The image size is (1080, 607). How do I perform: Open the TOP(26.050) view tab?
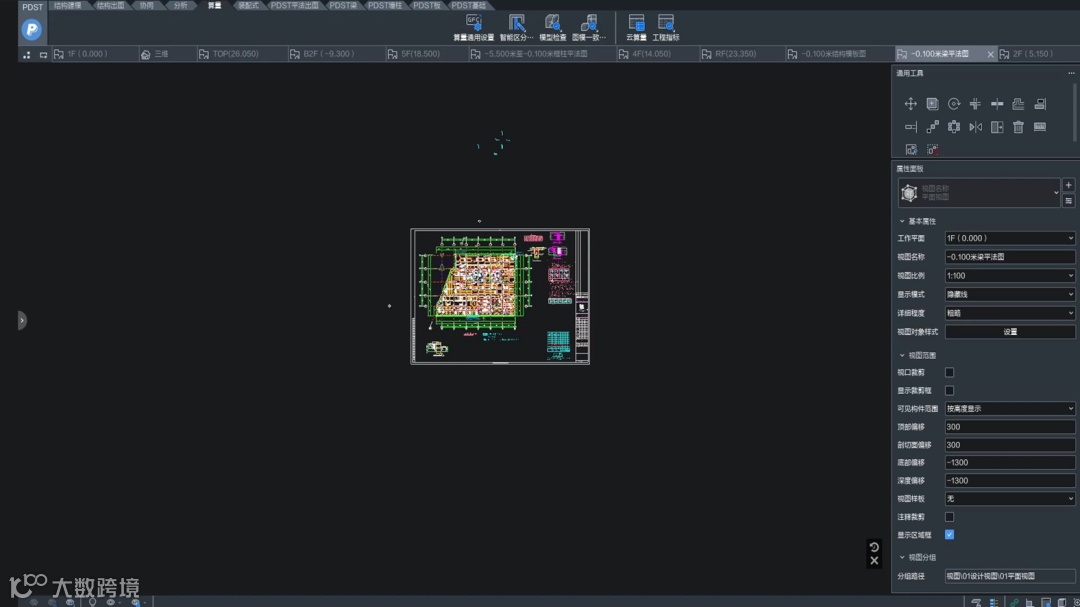coord(235,54)
